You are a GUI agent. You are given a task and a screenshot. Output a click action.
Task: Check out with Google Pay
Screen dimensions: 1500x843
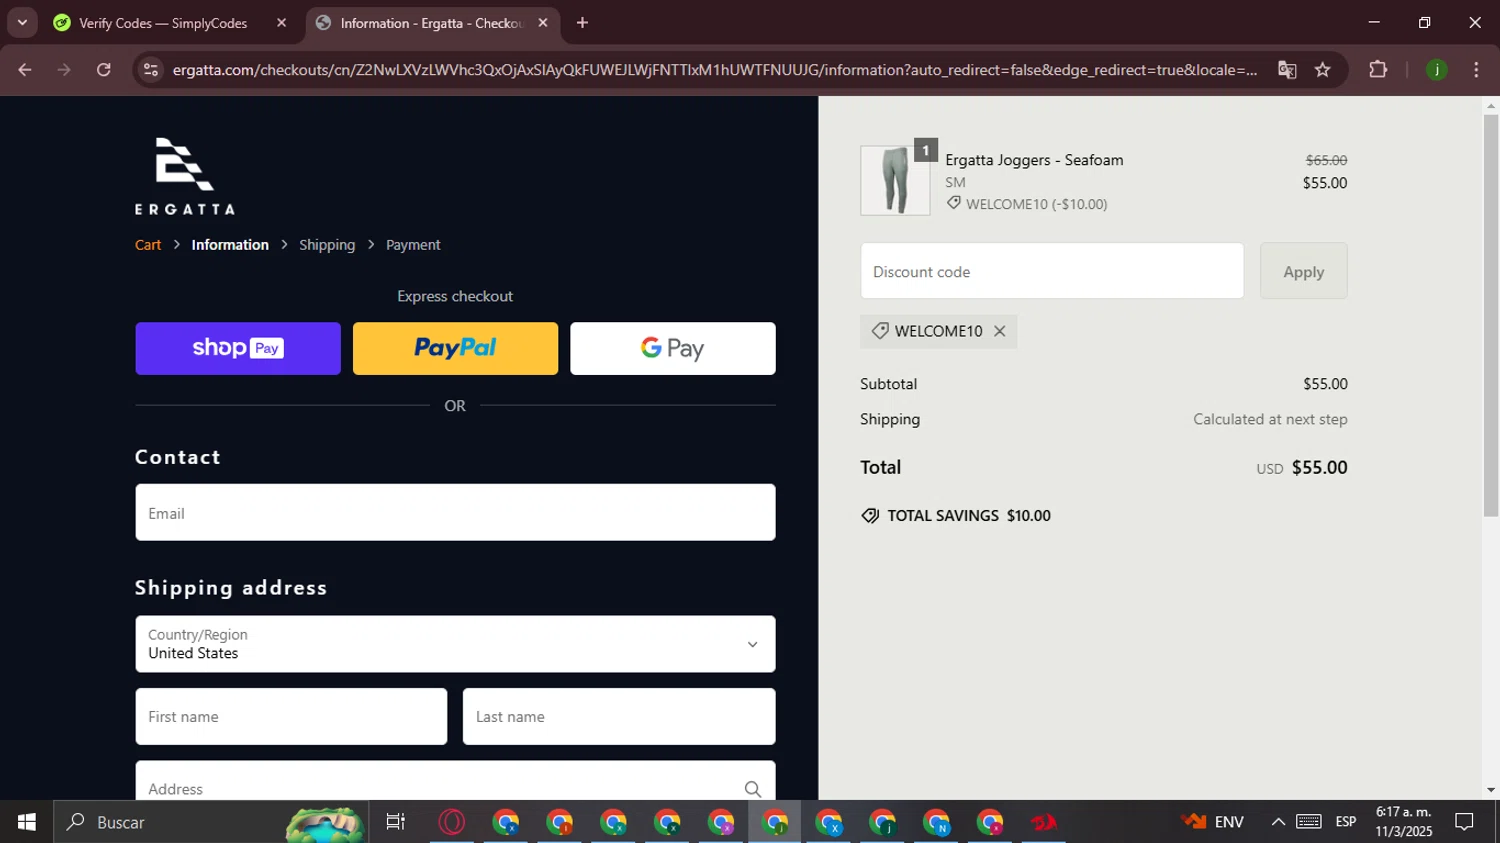pyautogui.click(x=673, y=348)
